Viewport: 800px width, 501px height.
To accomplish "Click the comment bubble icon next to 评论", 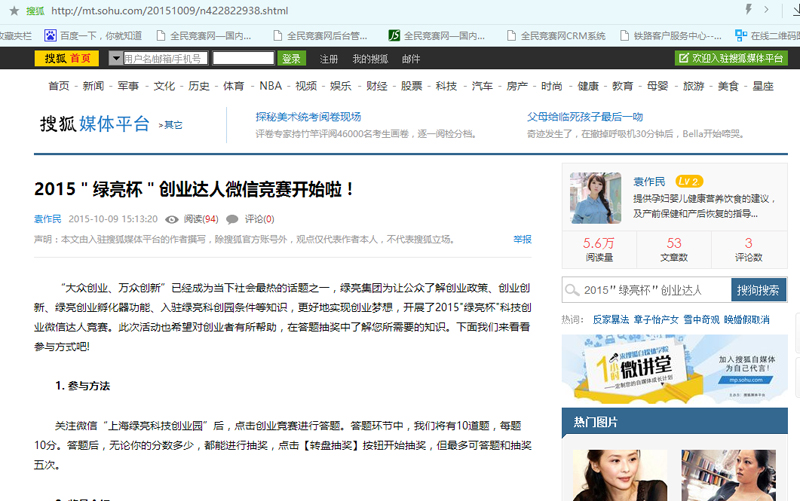I will pyautogui.click(x=232, y=219).
